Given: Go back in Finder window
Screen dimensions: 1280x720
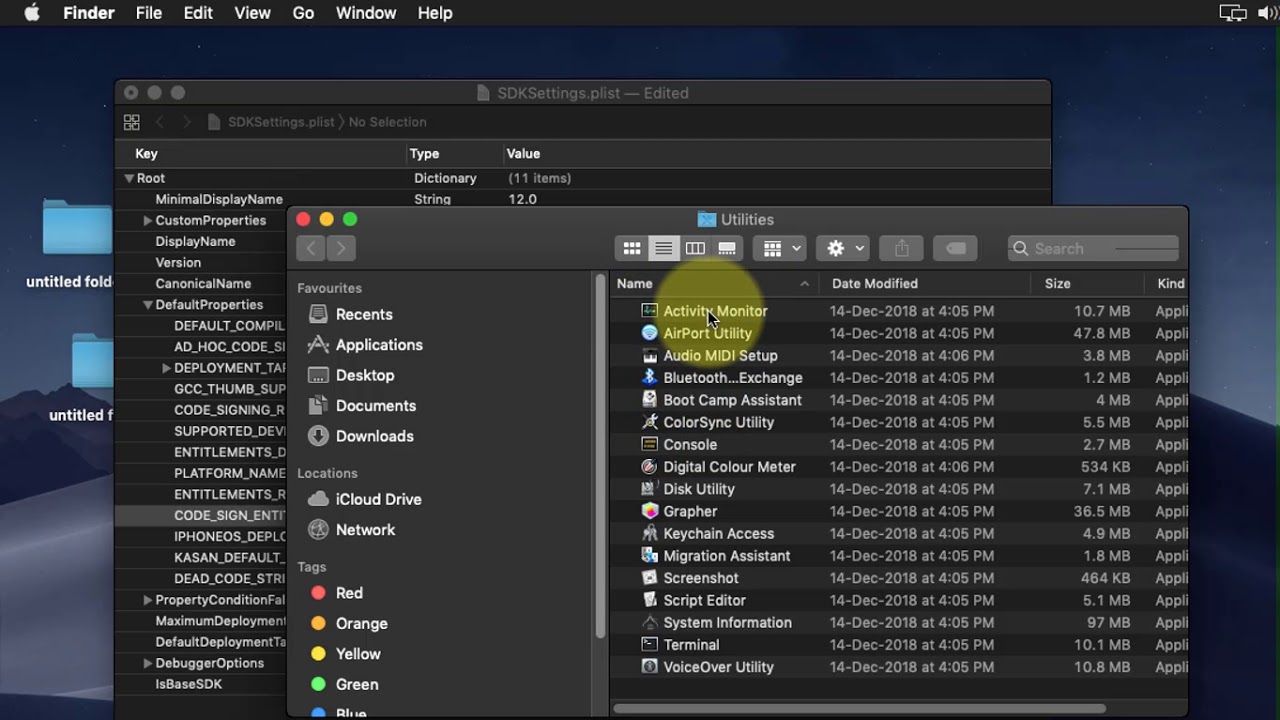Looking at the screenshot, I should 311,248.
